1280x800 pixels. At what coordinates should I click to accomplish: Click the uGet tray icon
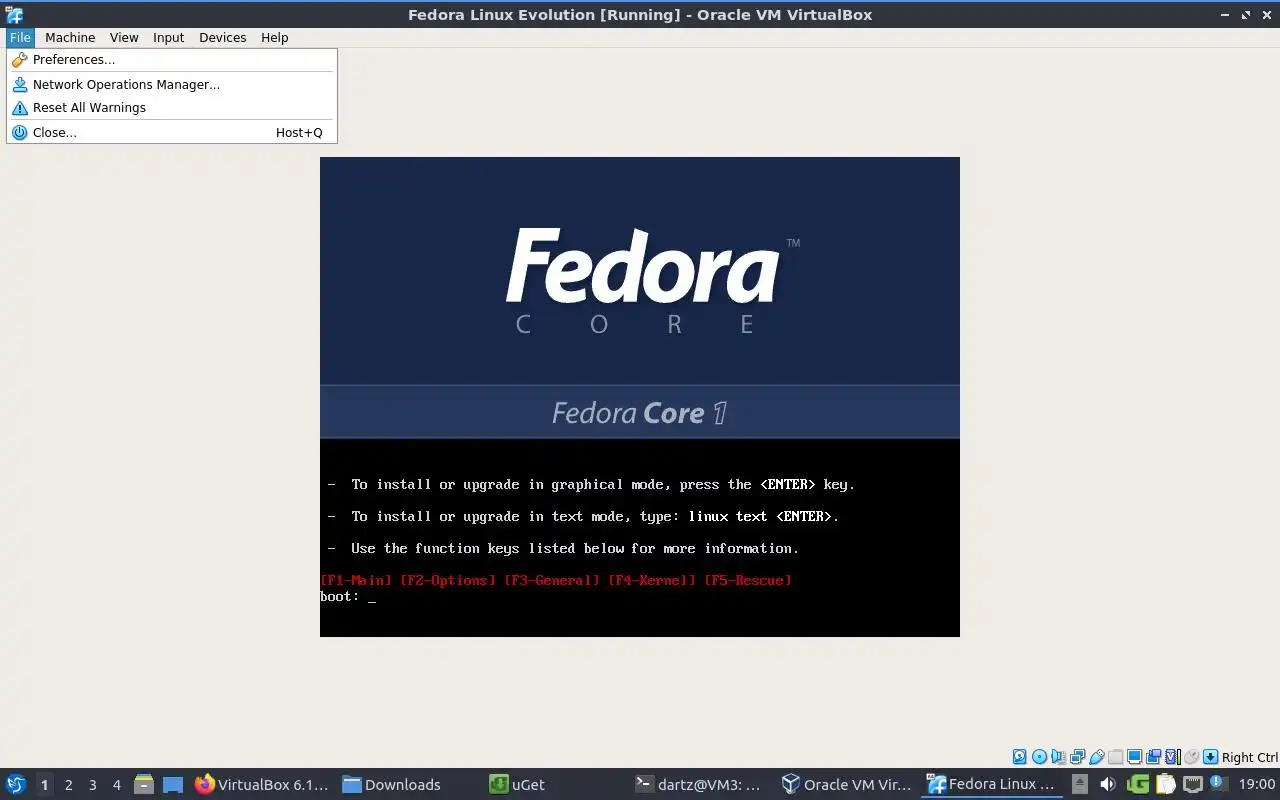(1138, 784)
